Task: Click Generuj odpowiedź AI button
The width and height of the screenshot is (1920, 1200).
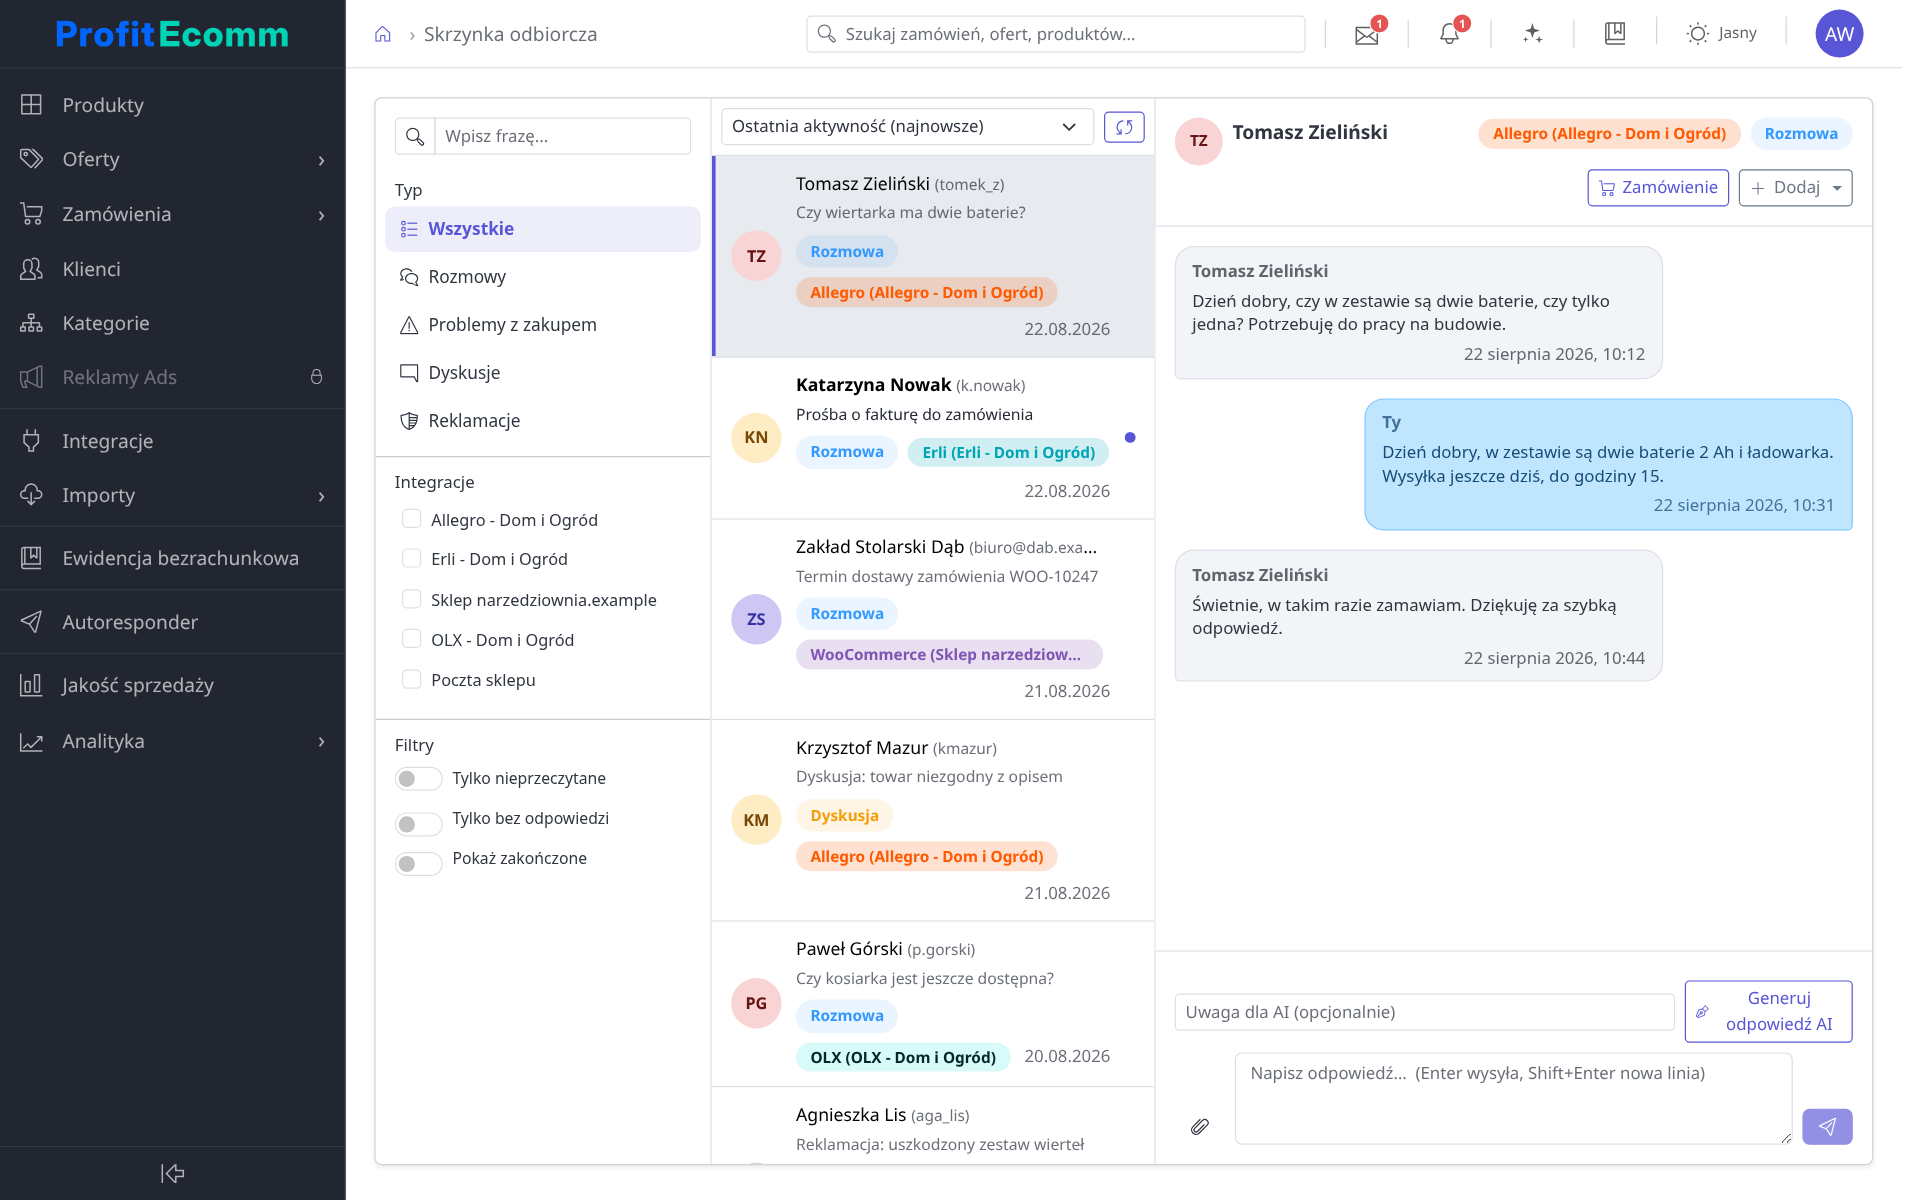Action: [x=1768, y=1011]
